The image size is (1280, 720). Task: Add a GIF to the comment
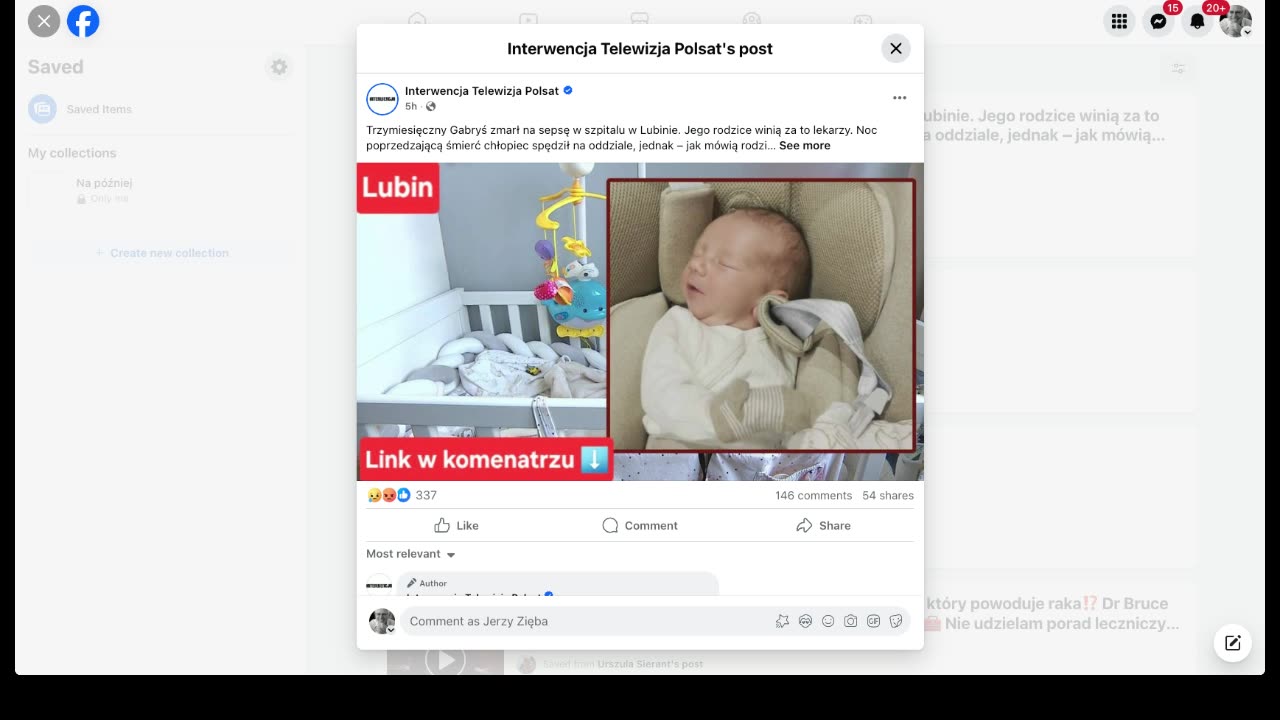click(x=873, y=621)
